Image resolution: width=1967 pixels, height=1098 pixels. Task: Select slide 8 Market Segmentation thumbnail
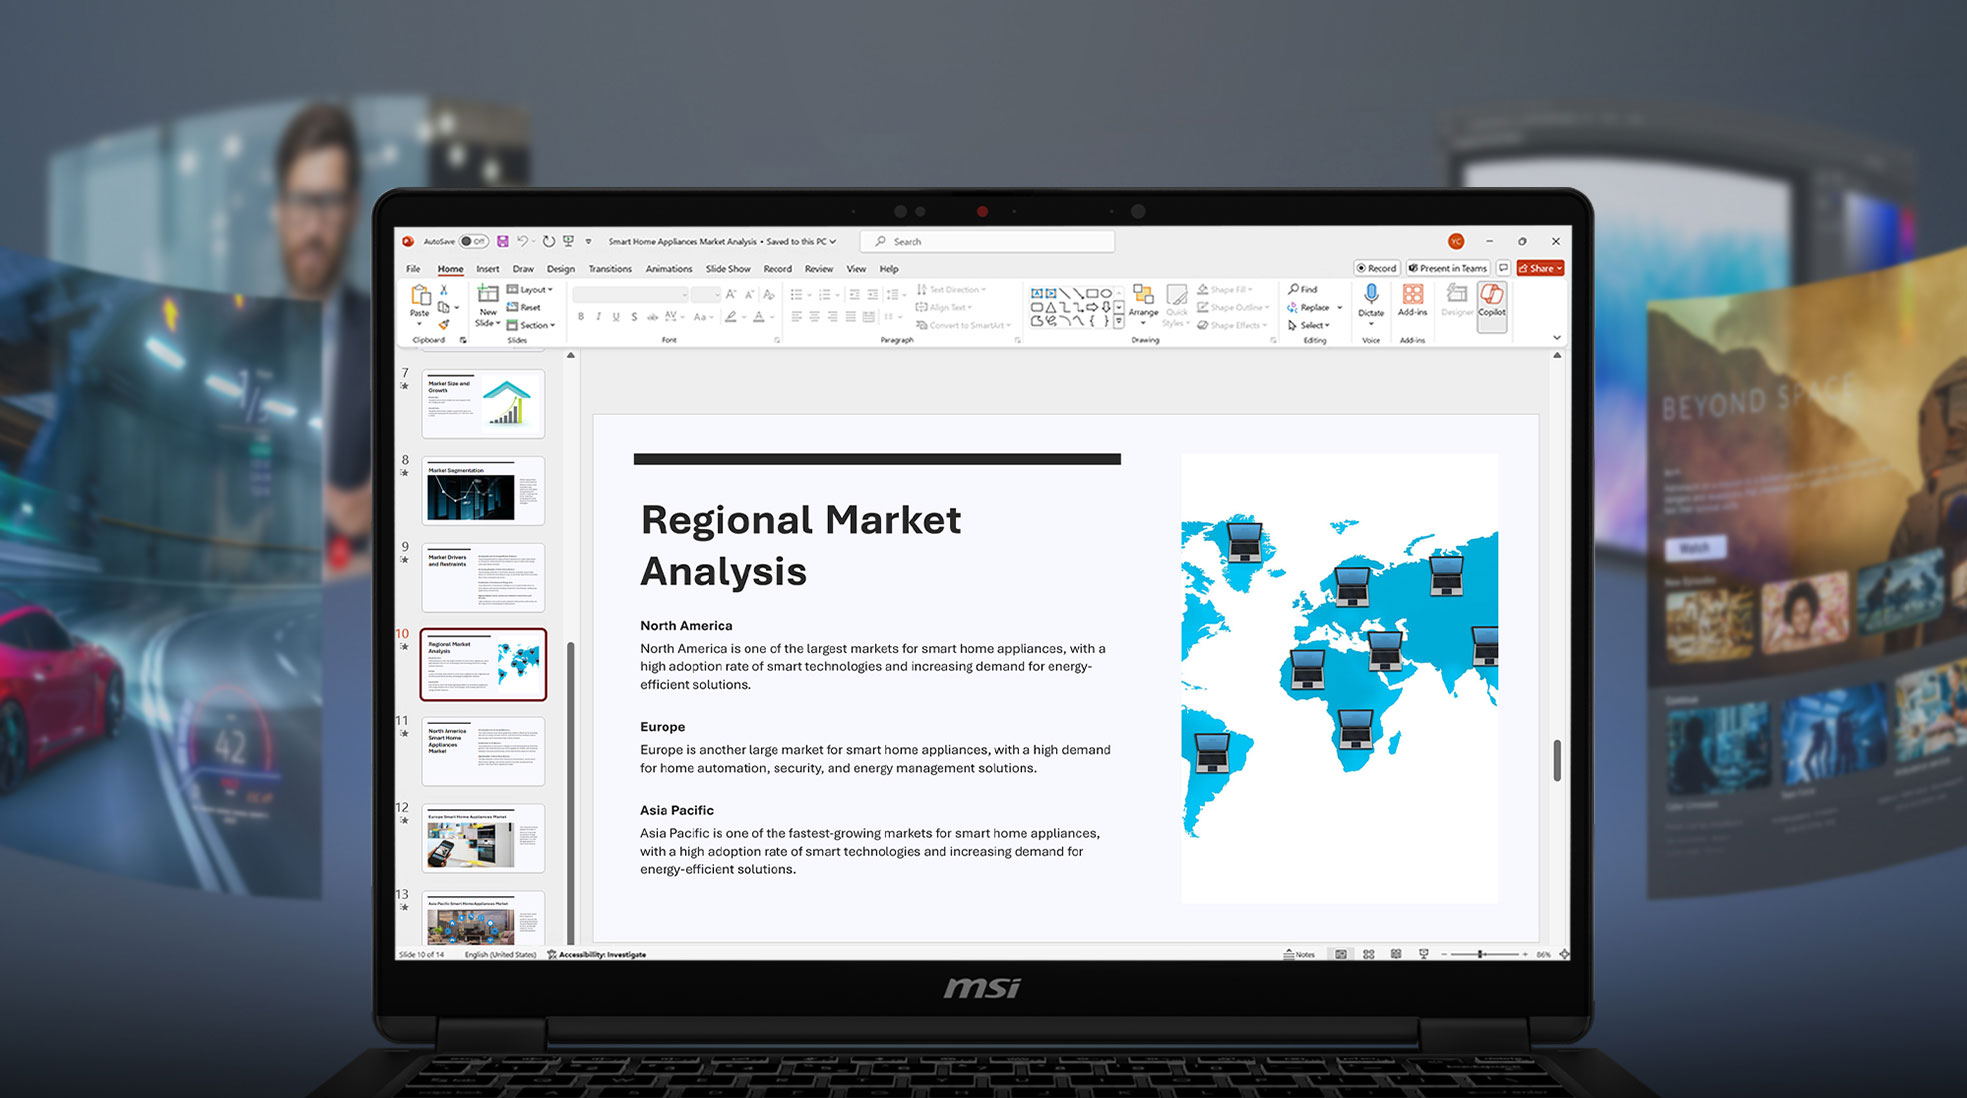(483, 491)
